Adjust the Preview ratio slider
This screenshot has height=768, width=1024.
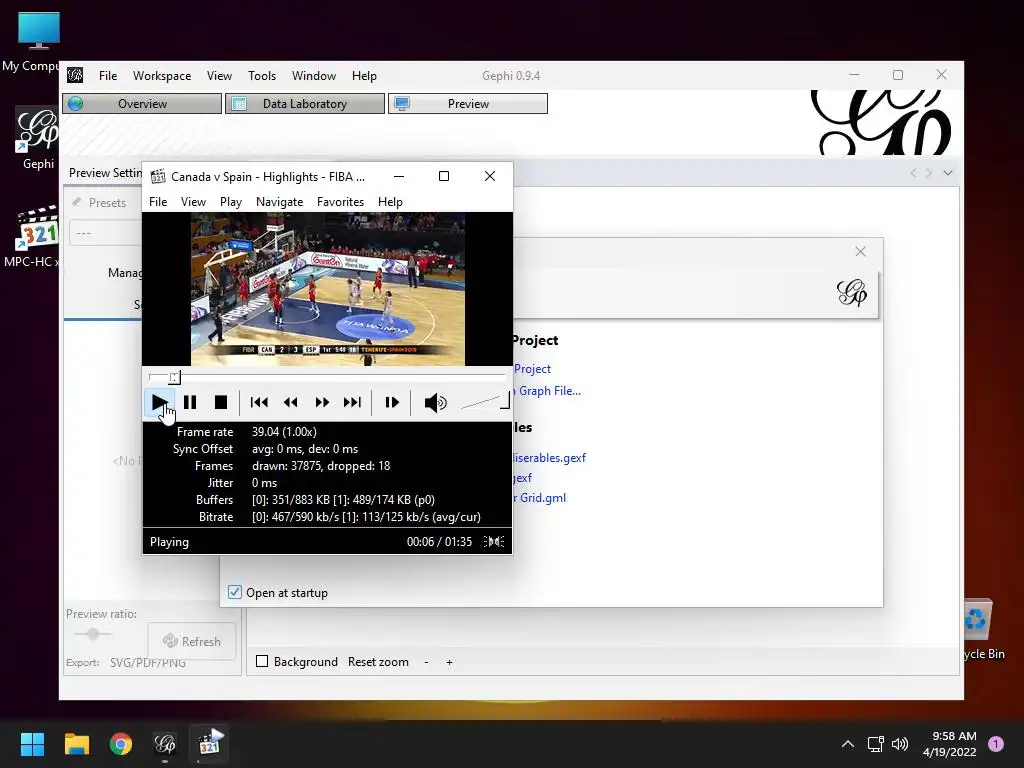[93, 633]
